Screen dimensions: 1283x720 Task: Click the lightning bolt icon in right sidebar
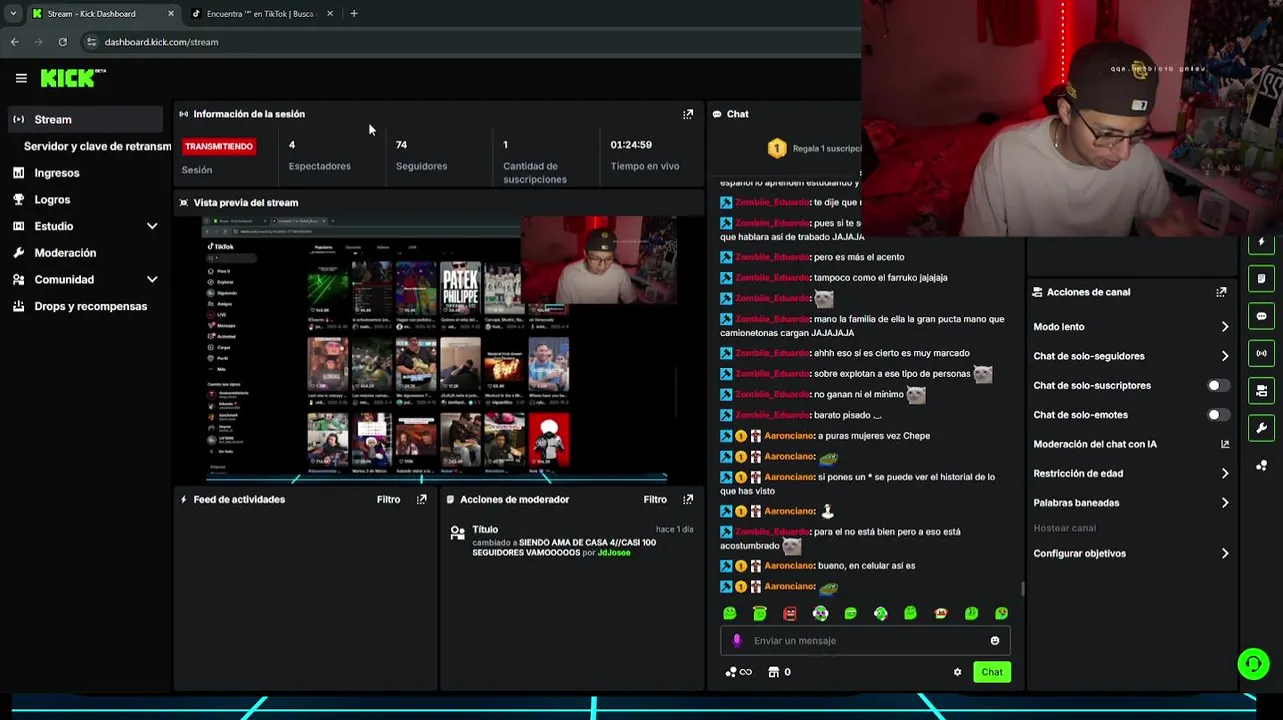tap(1261, 242)
